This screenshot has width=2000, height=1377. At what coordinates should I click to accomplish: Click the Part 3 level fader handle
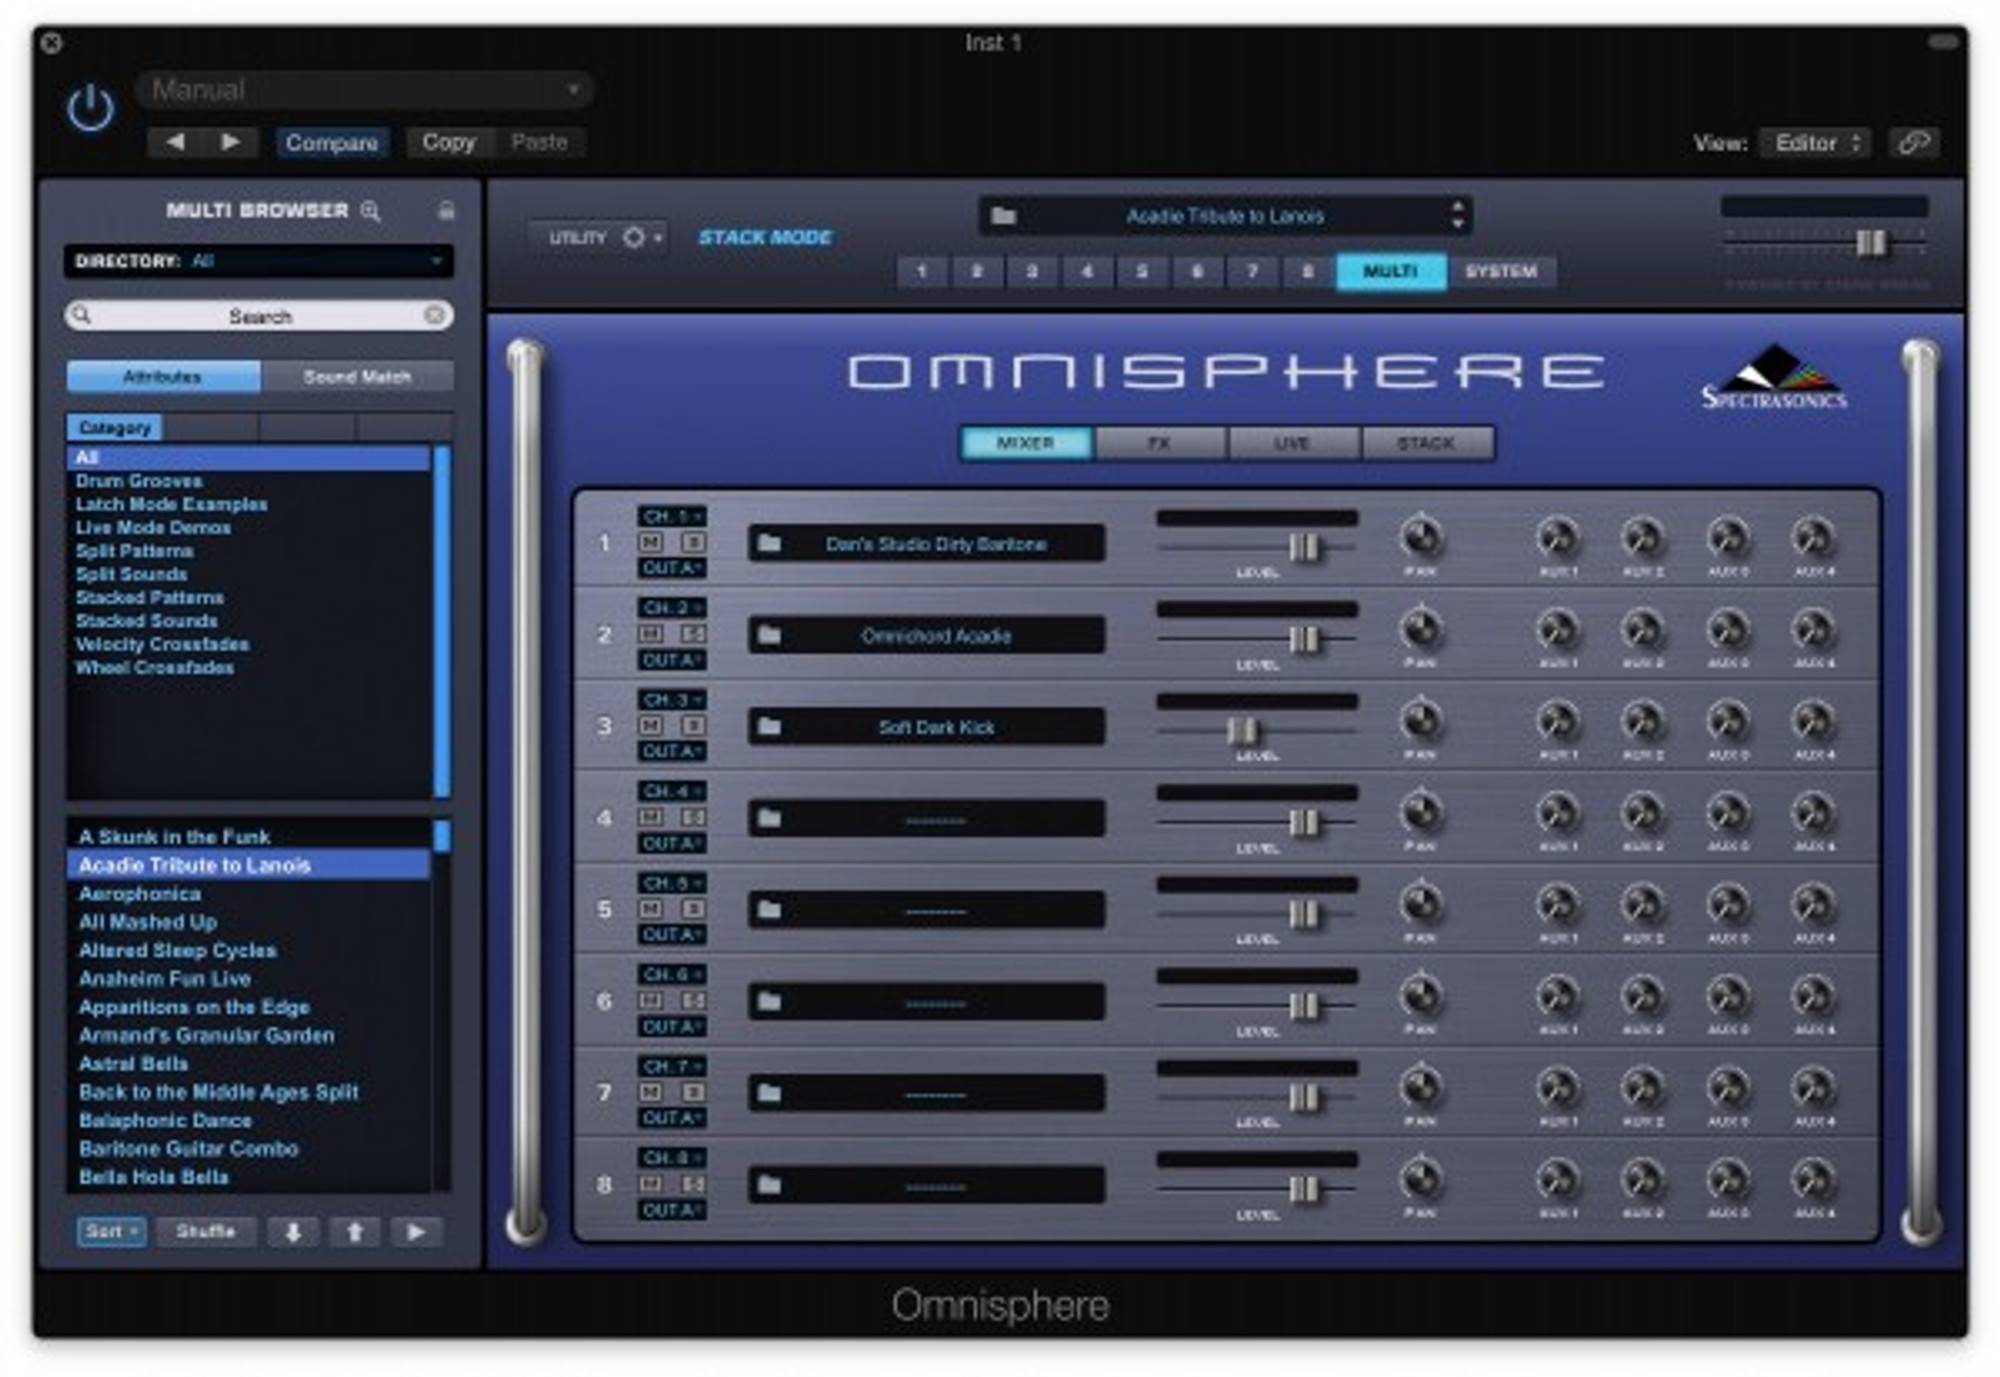coord(1242,731)
